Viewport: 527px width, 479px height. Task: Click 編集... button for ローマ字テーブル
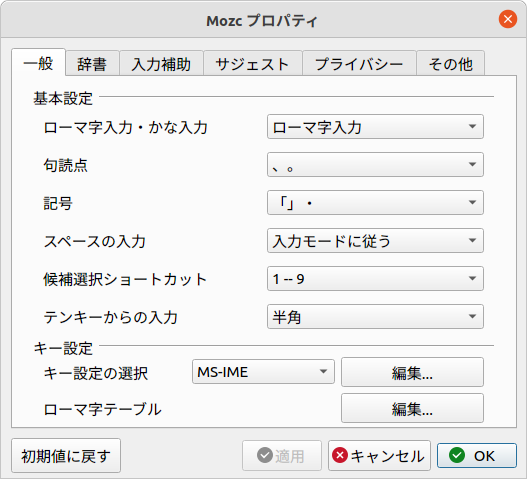click(412, 408)
